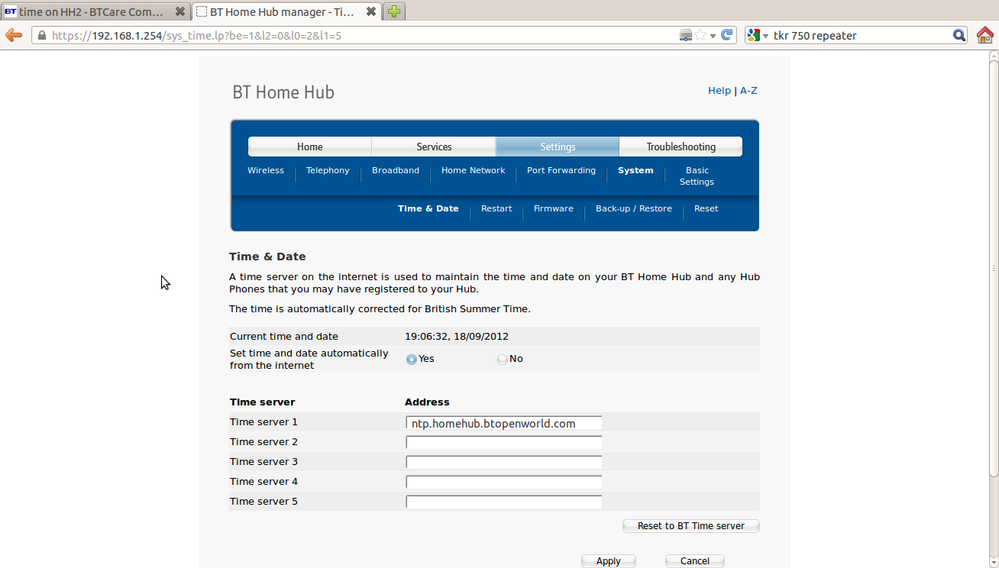Screen dimensions: 999x568
Task: Open the Home tab in hub manager
Action: (x=310, y=146)
